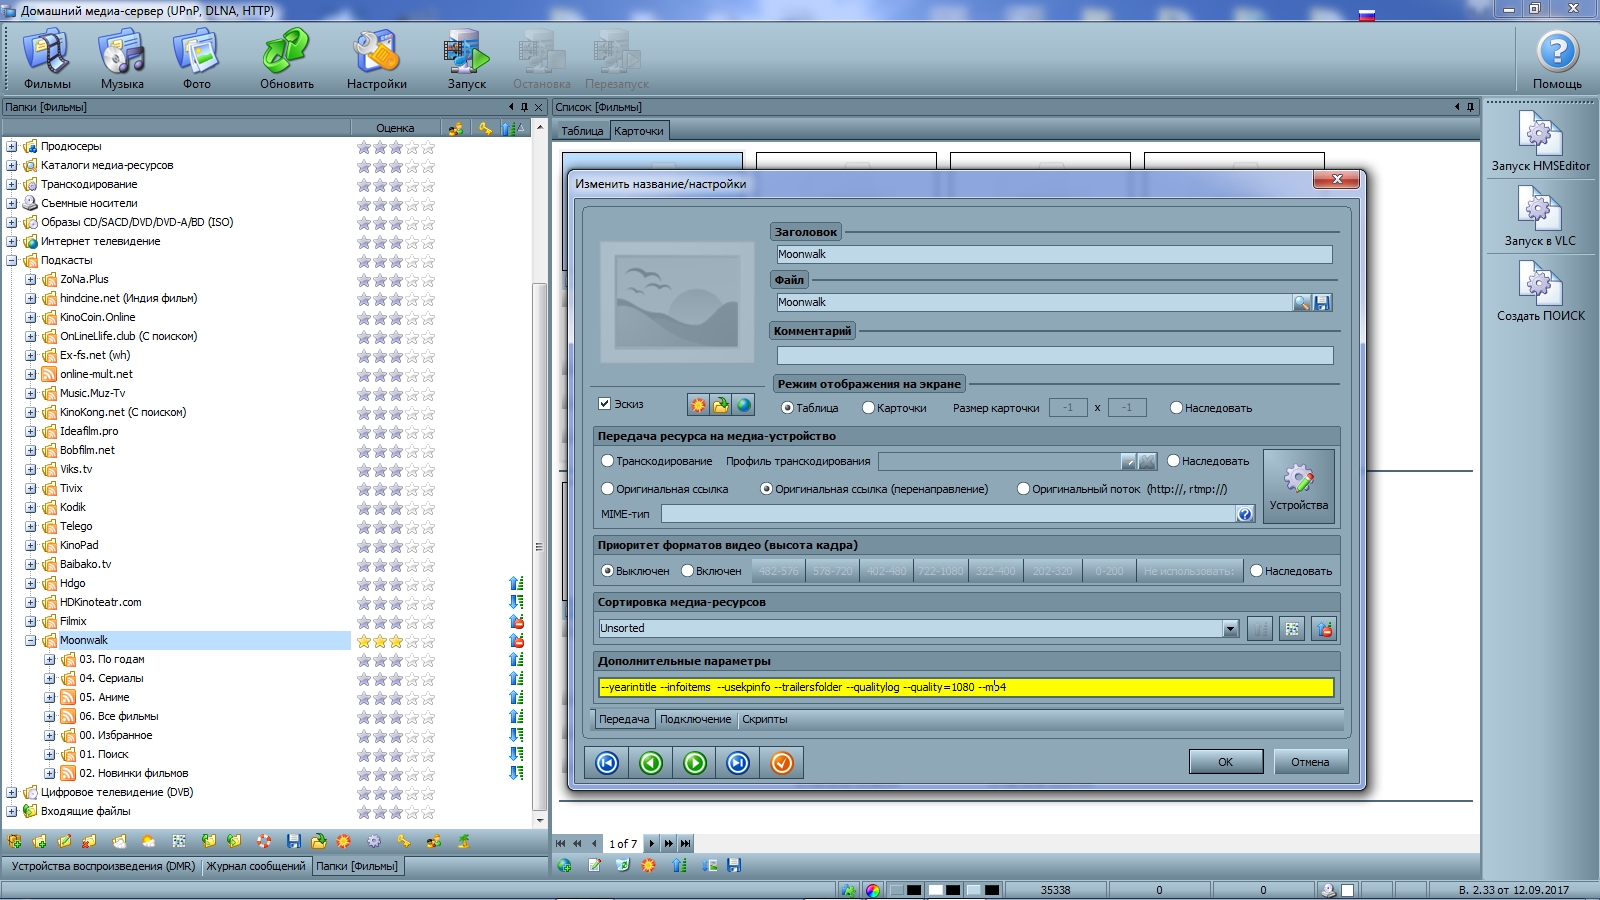
Task: Start the server with the Запуск icon
Action: (466, 58)
